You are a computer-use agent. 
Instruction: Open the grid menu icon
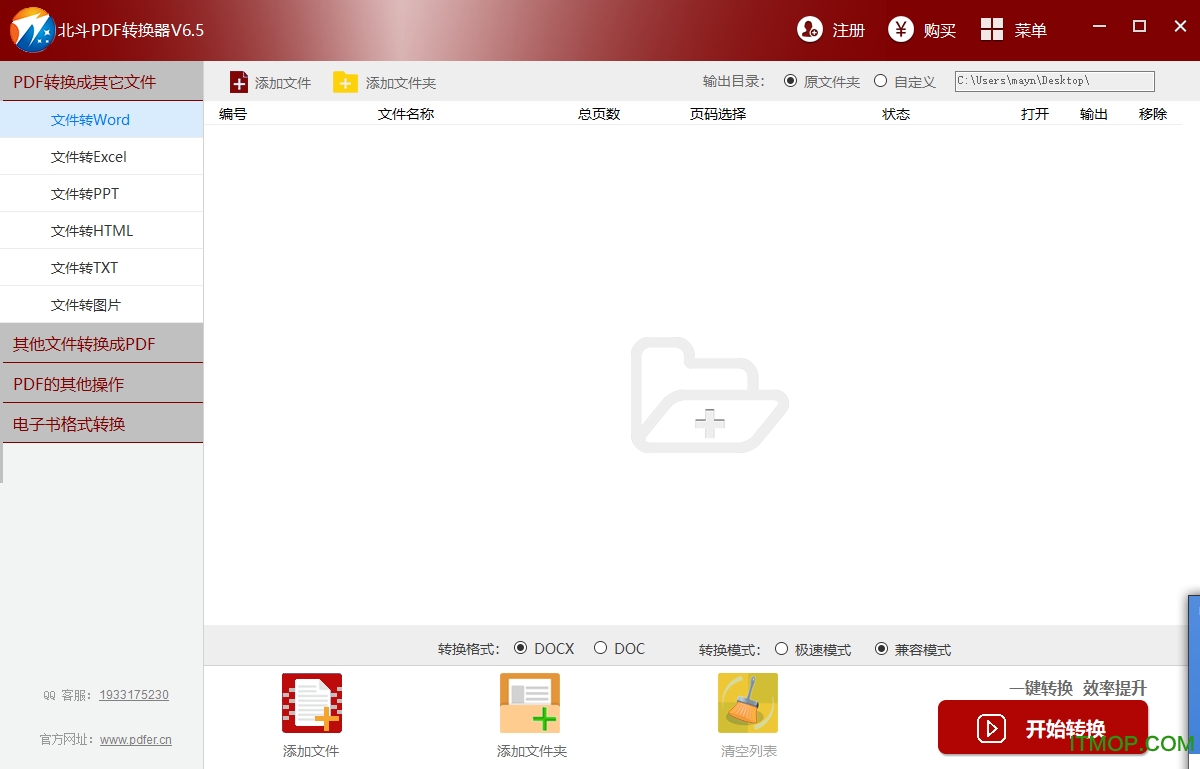pyautogui.click(x=991, y=30)
